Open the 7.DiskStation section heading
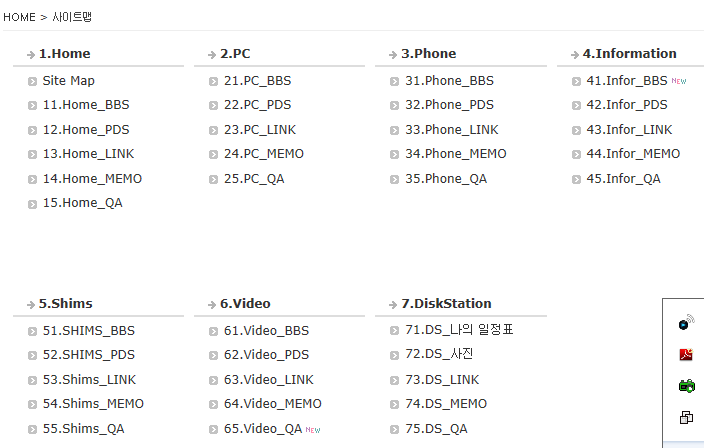 [446, 304]
